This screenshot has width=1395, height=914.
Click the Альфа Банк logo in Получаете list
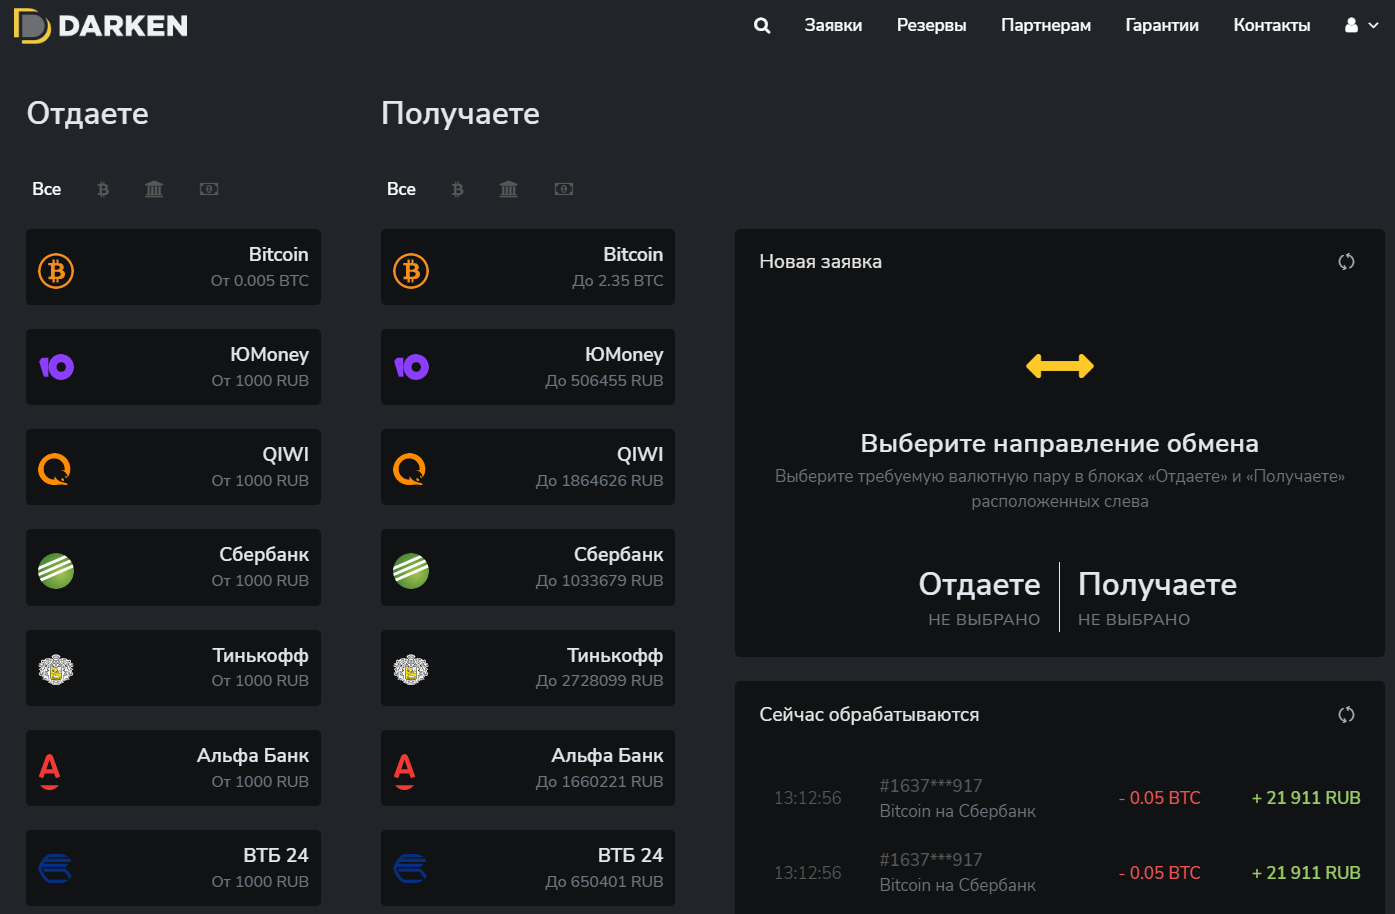(405, 771)
